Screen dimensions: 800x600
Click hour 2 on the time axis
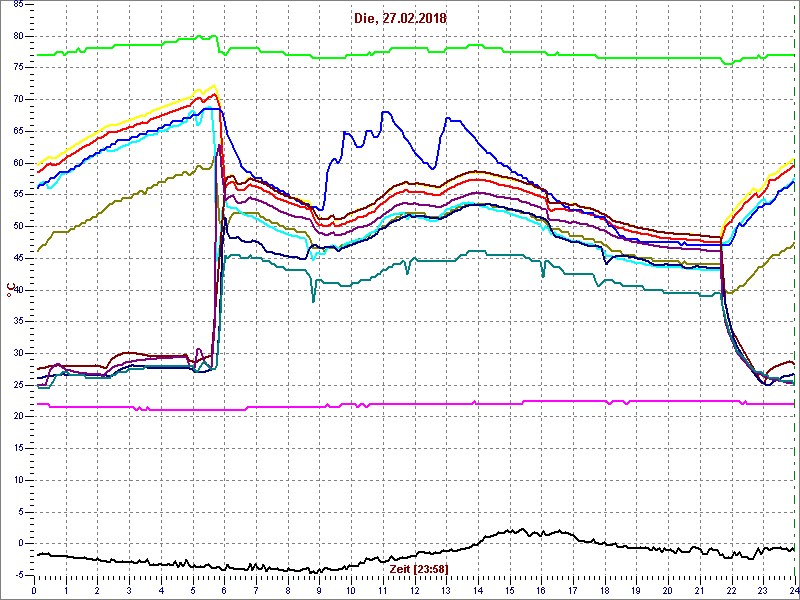coord(97,590)
